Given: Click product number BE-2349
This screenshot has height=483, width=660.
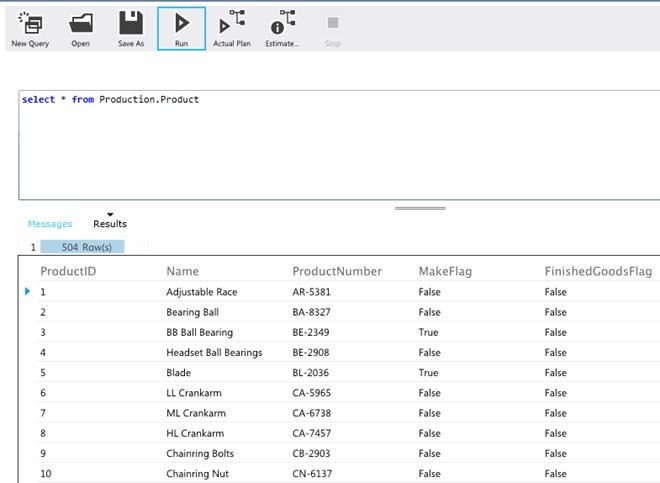Looking at the screenshot, I should 311,332.
